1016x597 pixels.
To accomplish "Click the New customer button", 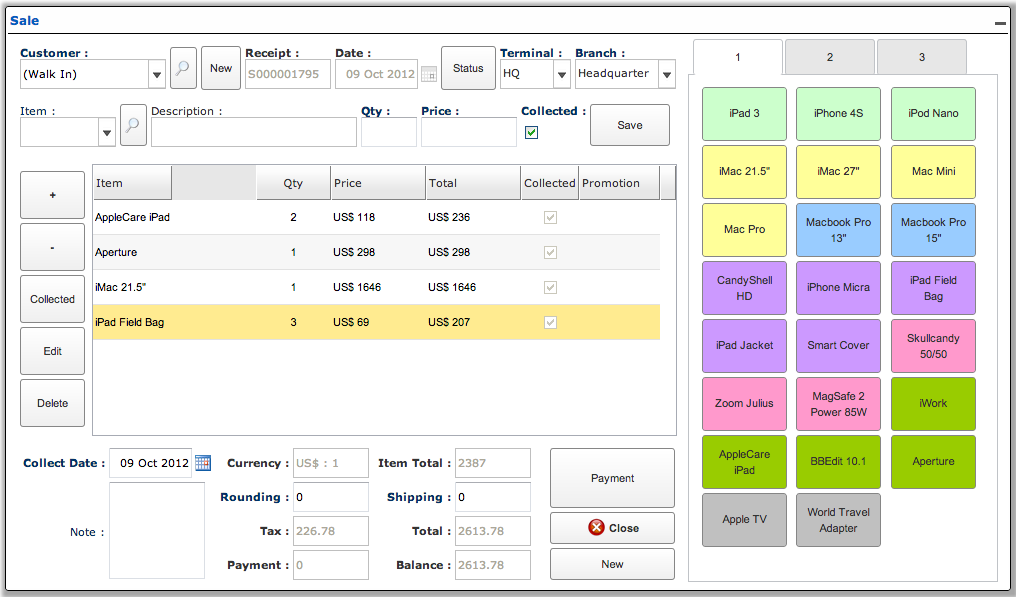I will [x=220, y=67].
